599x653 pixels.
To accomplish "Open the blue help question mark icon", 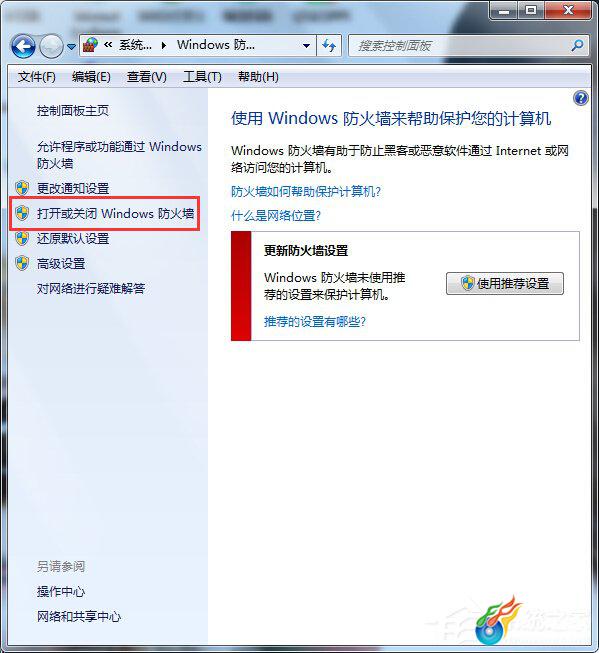I will [581, 99].
